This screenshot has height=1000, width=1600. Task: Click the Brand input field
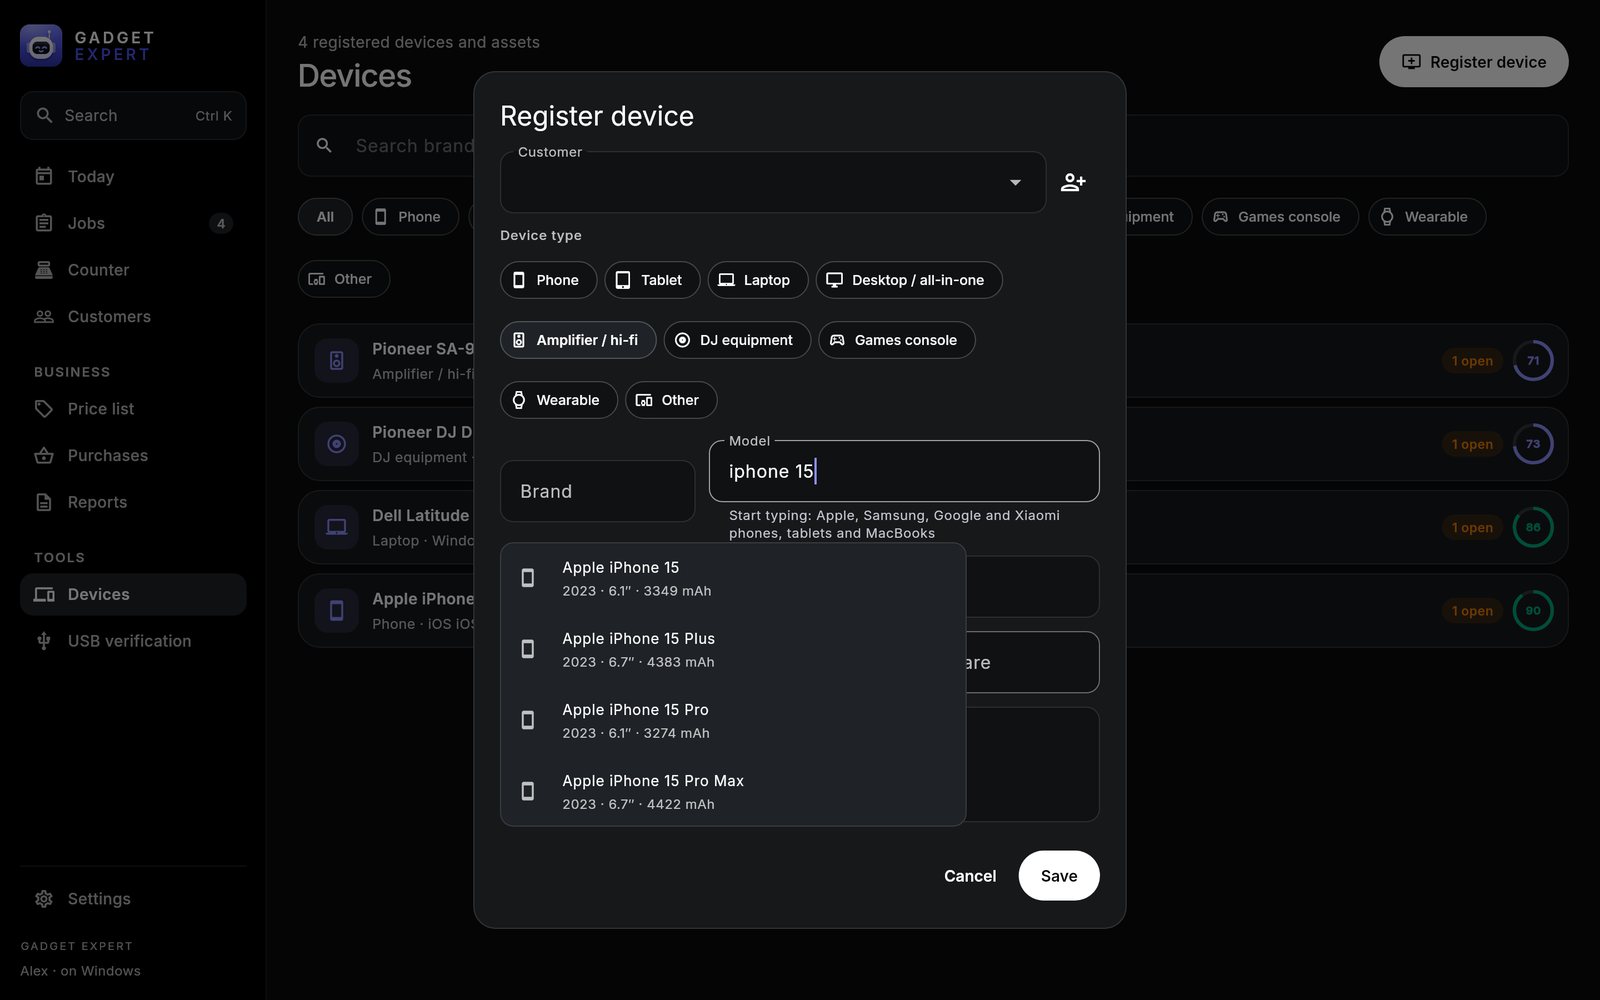point(597,491)
